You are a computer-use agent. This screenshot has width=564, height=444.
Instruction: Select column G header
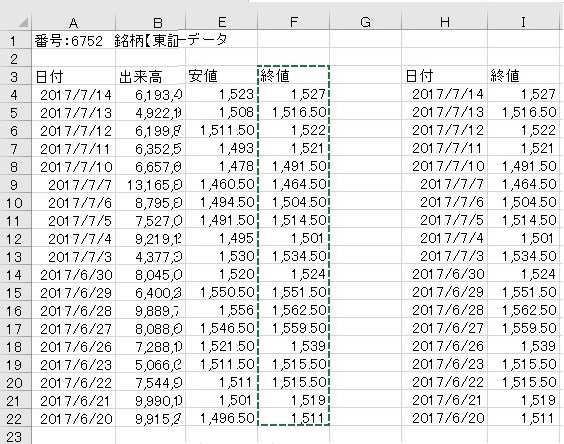[x=365, y=22]
